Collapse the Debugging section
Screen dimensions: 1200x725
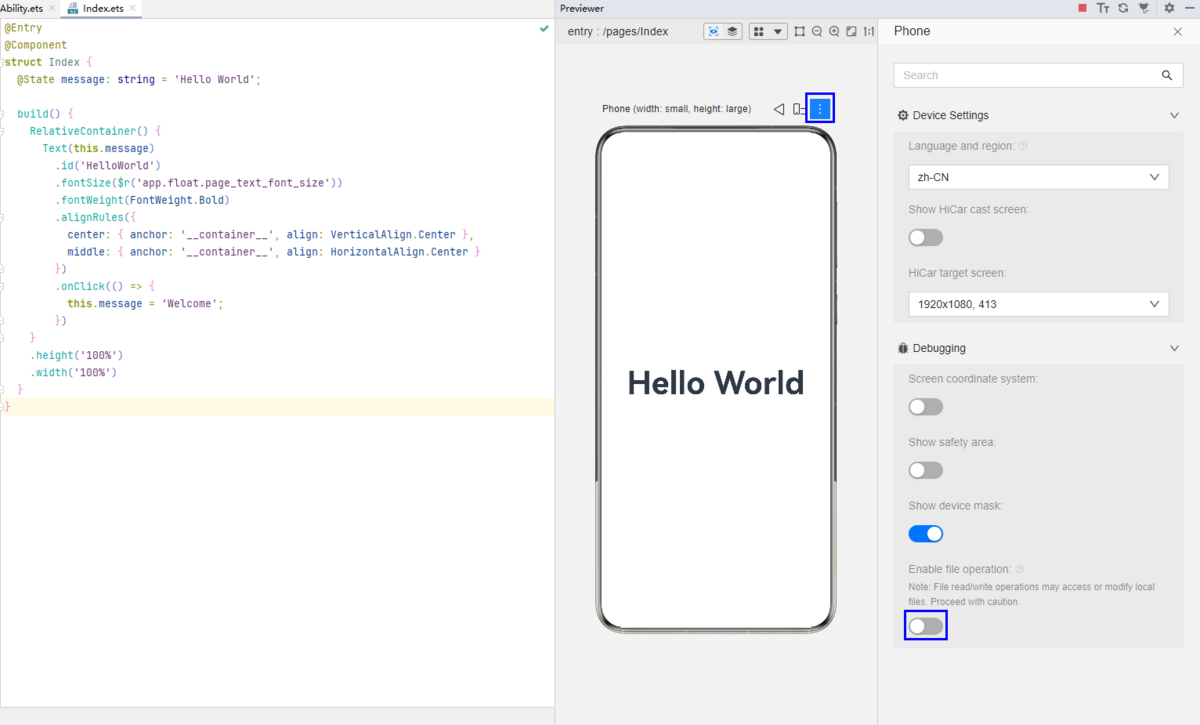coord(1174,348)
